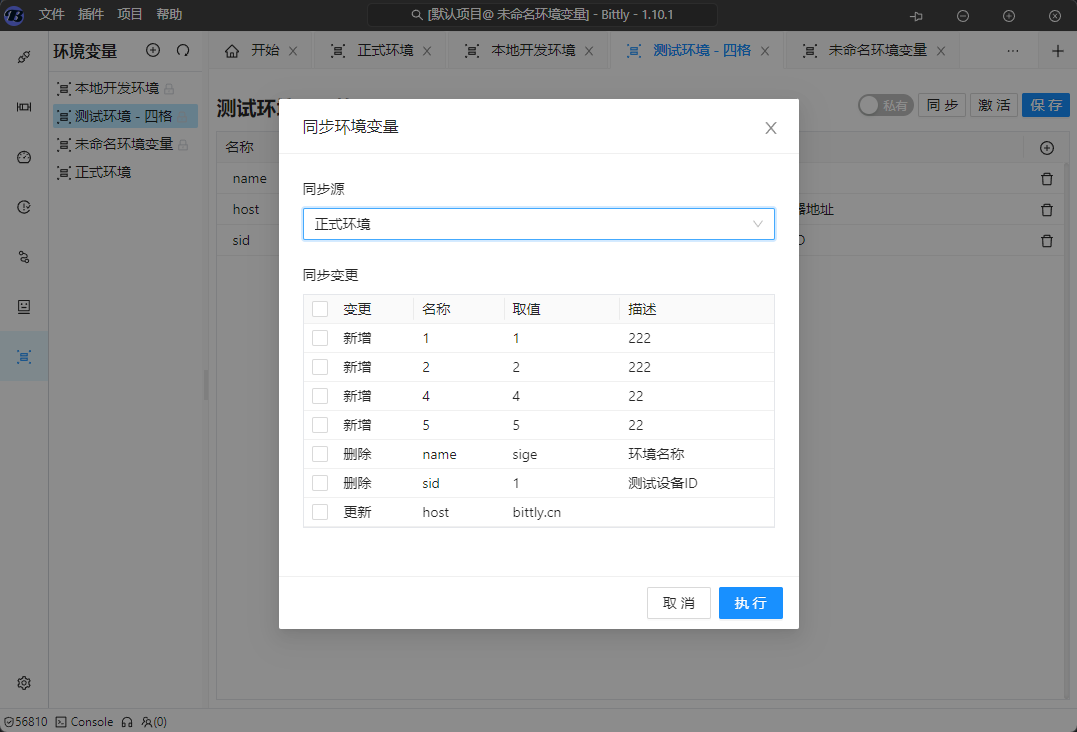Open Console in the status bar

pos(84,722)
